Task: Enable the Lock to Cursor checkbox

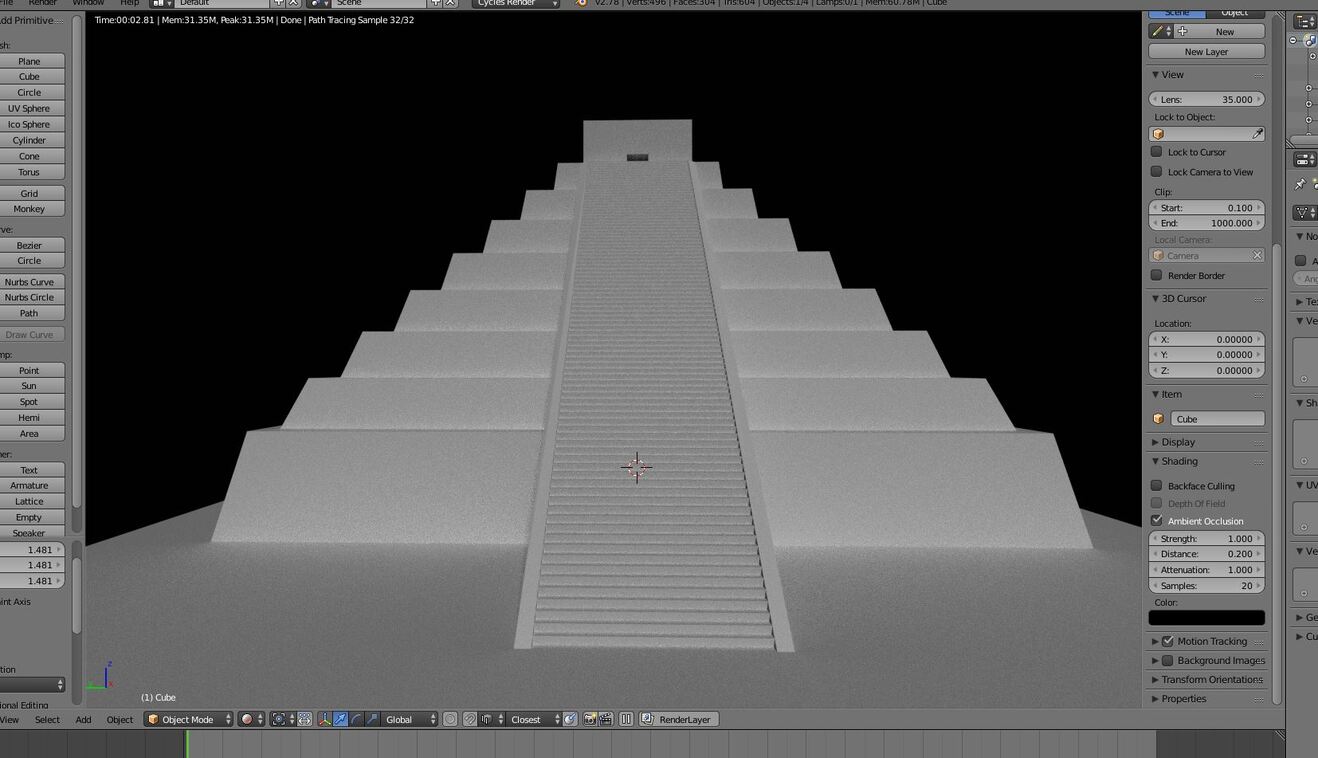Action: [1157, 152]
